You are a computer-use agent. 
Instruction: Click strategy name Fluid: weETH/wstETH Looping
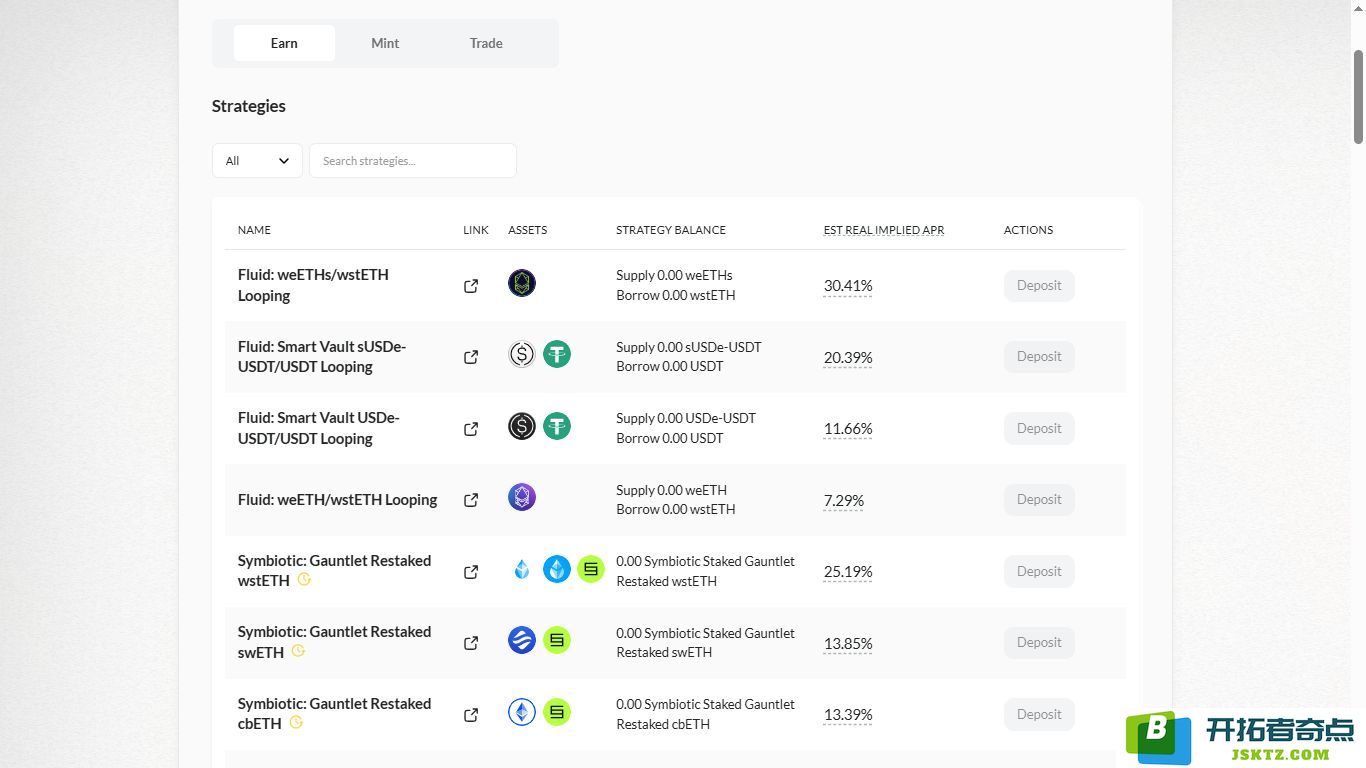(338, 500)
